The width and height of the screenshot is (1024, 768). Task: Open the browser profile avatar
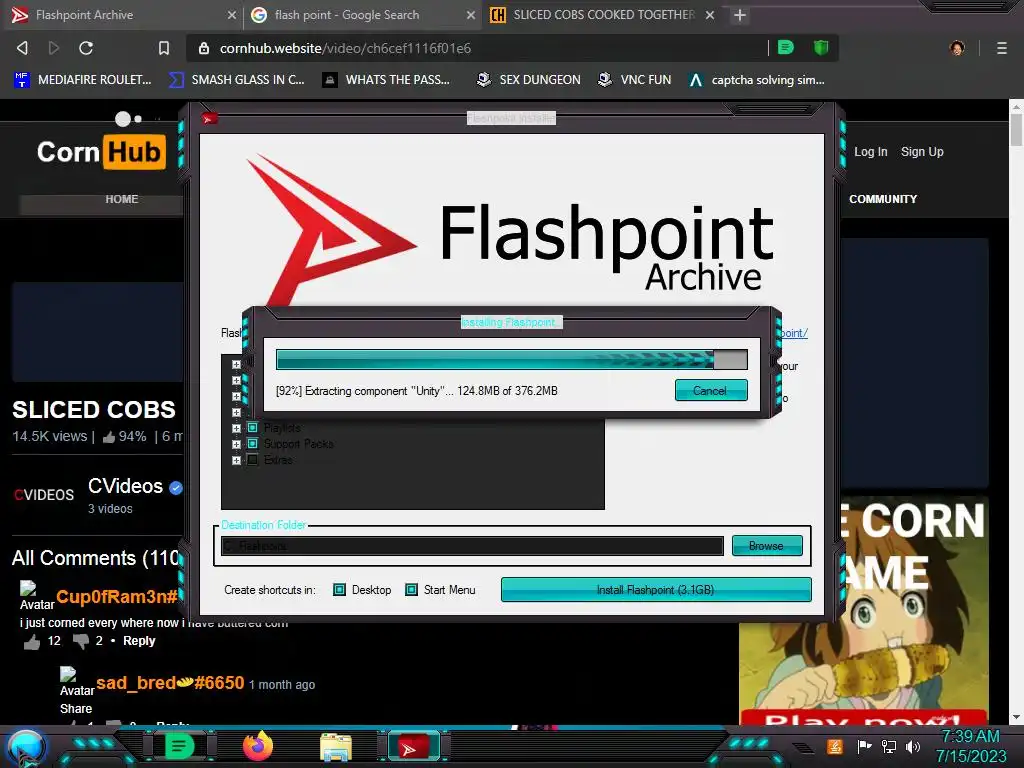[x=957, y=48]
